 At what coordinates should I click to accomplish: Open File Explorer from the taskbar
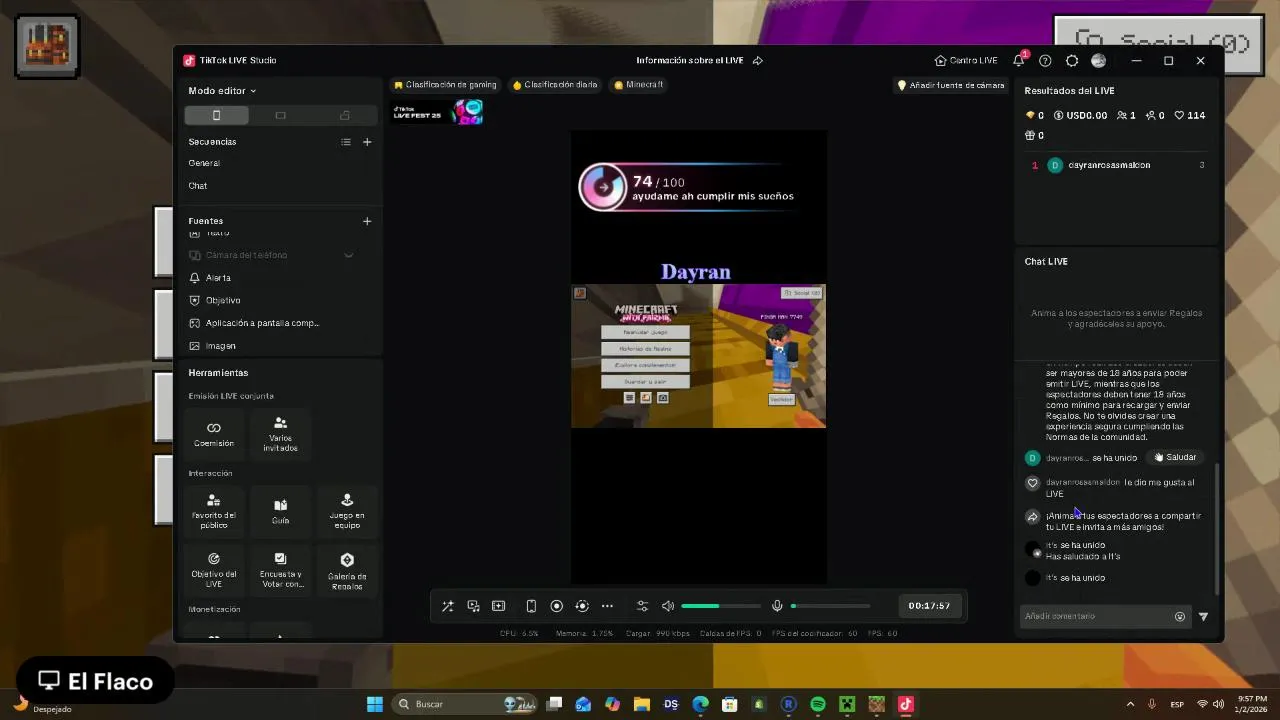pyautogui.click(x=641, y=704)
